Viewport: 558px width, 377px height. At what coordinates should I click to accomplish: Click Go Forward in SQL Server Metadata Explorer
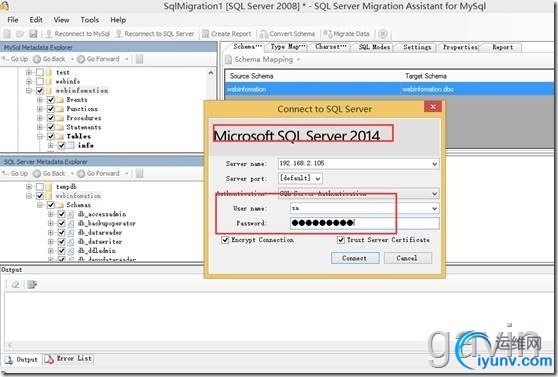point(99,173)
